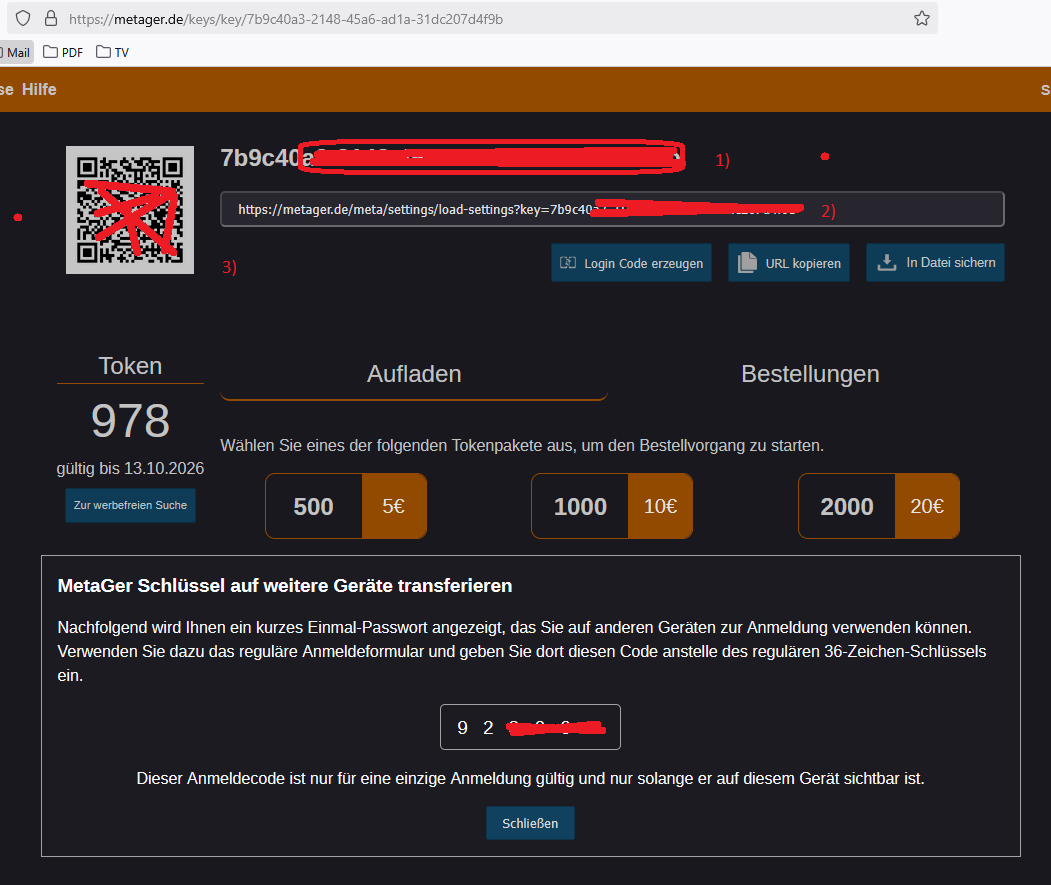Viewport: 1051px width, 885px height.
Task: Switch to the Aufladen tab
Action: click(414, 374)
